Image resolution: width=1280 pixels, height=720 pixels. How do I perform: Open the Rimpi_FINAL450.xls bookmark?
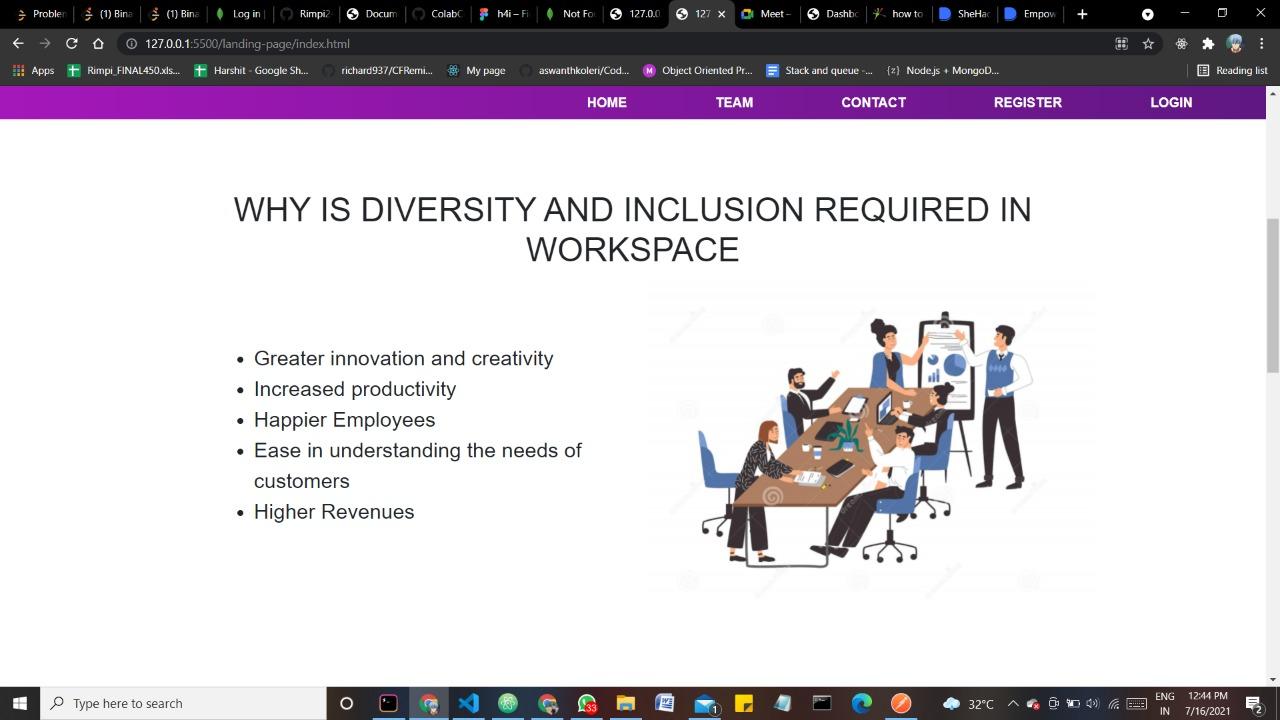(124, 70)
